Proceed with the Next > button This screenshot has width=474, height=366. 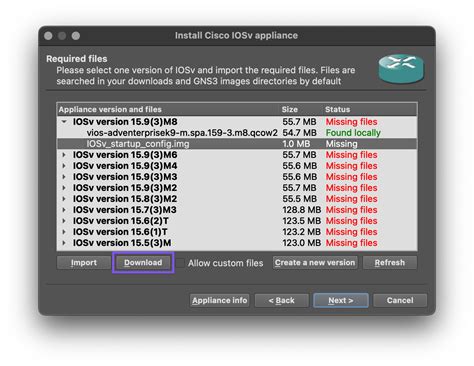[x=341, y=300]
